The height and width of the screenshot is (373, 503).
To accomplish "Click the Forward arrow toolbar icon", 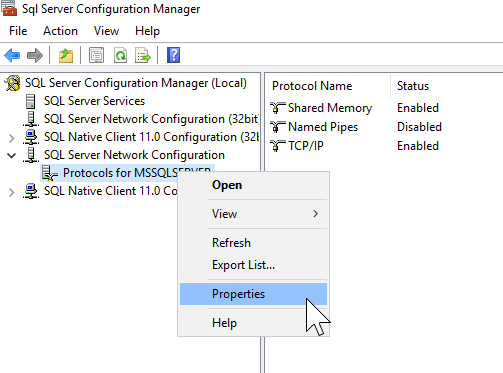I will click(35, 55).
